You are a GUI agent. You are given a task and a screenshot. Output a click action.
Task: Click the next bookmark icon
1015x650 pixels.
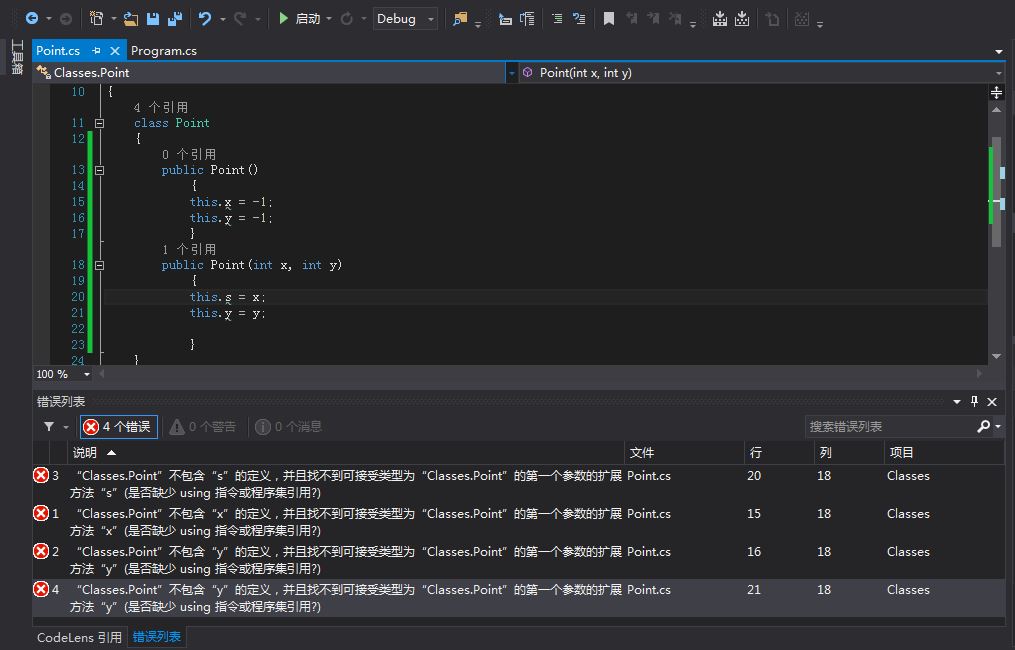click(x=653, y=19)
